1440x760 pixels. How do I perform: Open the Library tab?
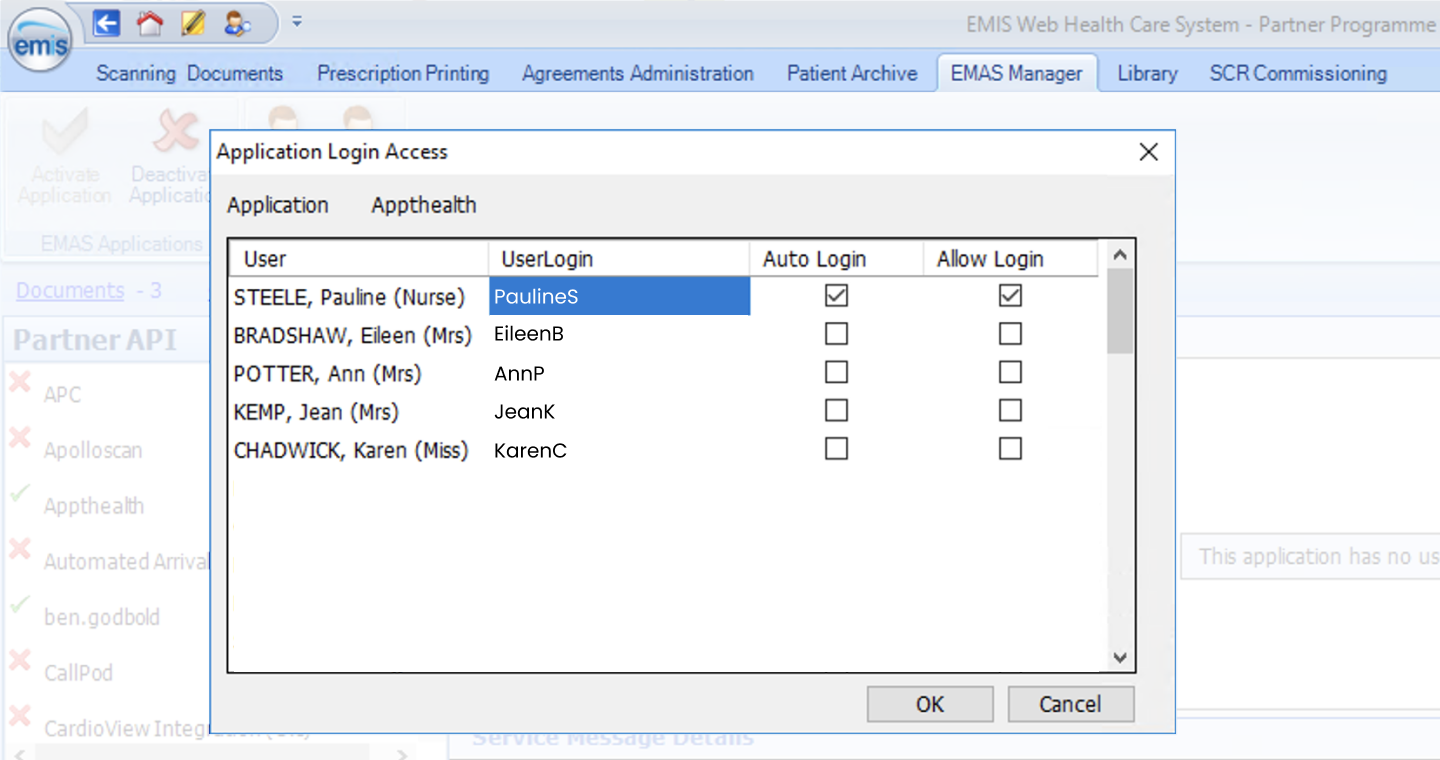click(1147, 73)
